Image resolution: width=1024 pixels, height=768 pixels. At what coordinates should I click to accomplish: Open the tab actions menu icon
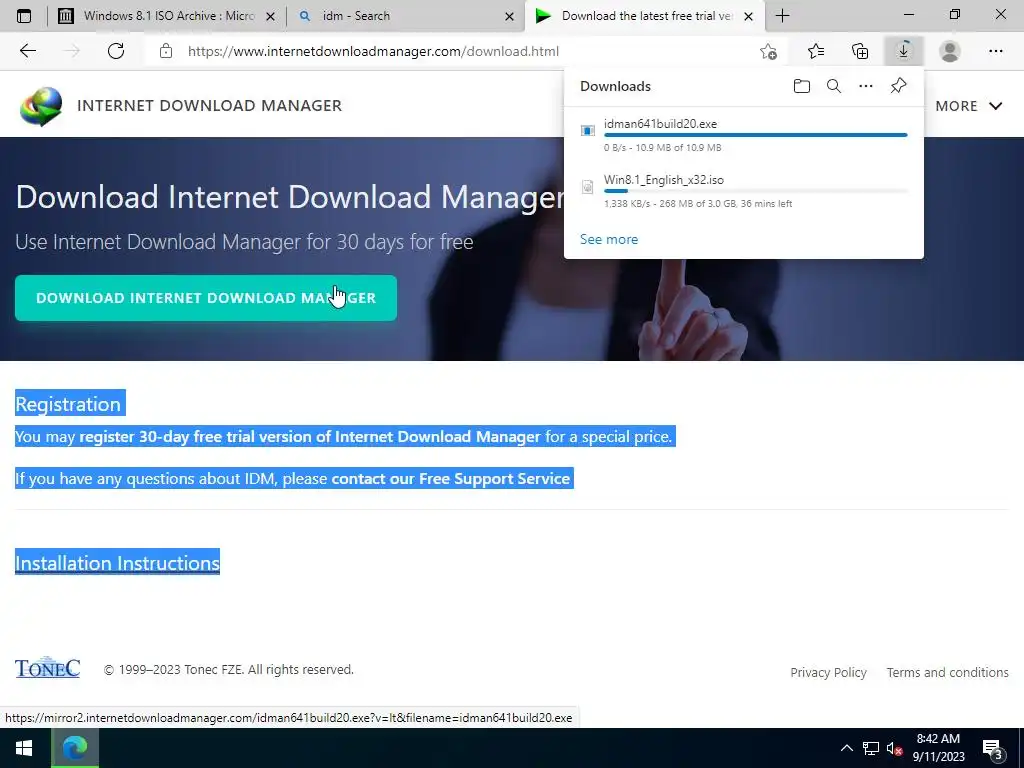[24, 16]
